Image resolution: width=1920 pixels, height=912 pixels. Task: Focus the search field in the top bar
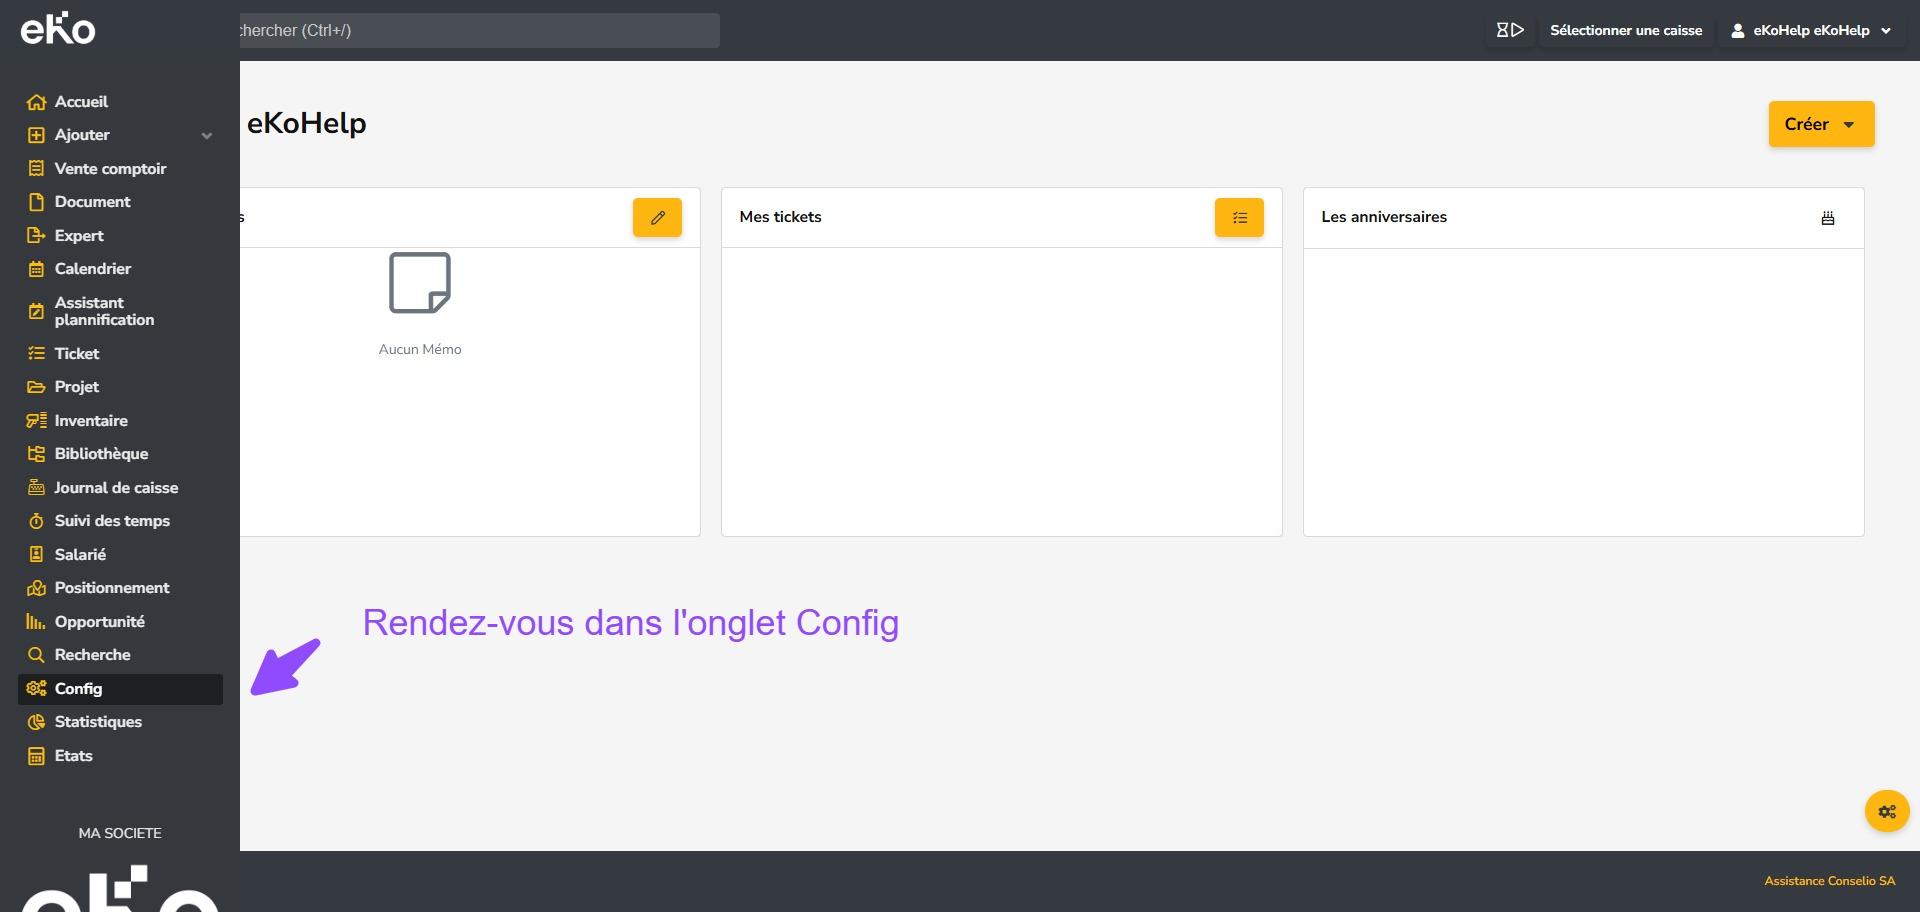[x=478, y=30]
